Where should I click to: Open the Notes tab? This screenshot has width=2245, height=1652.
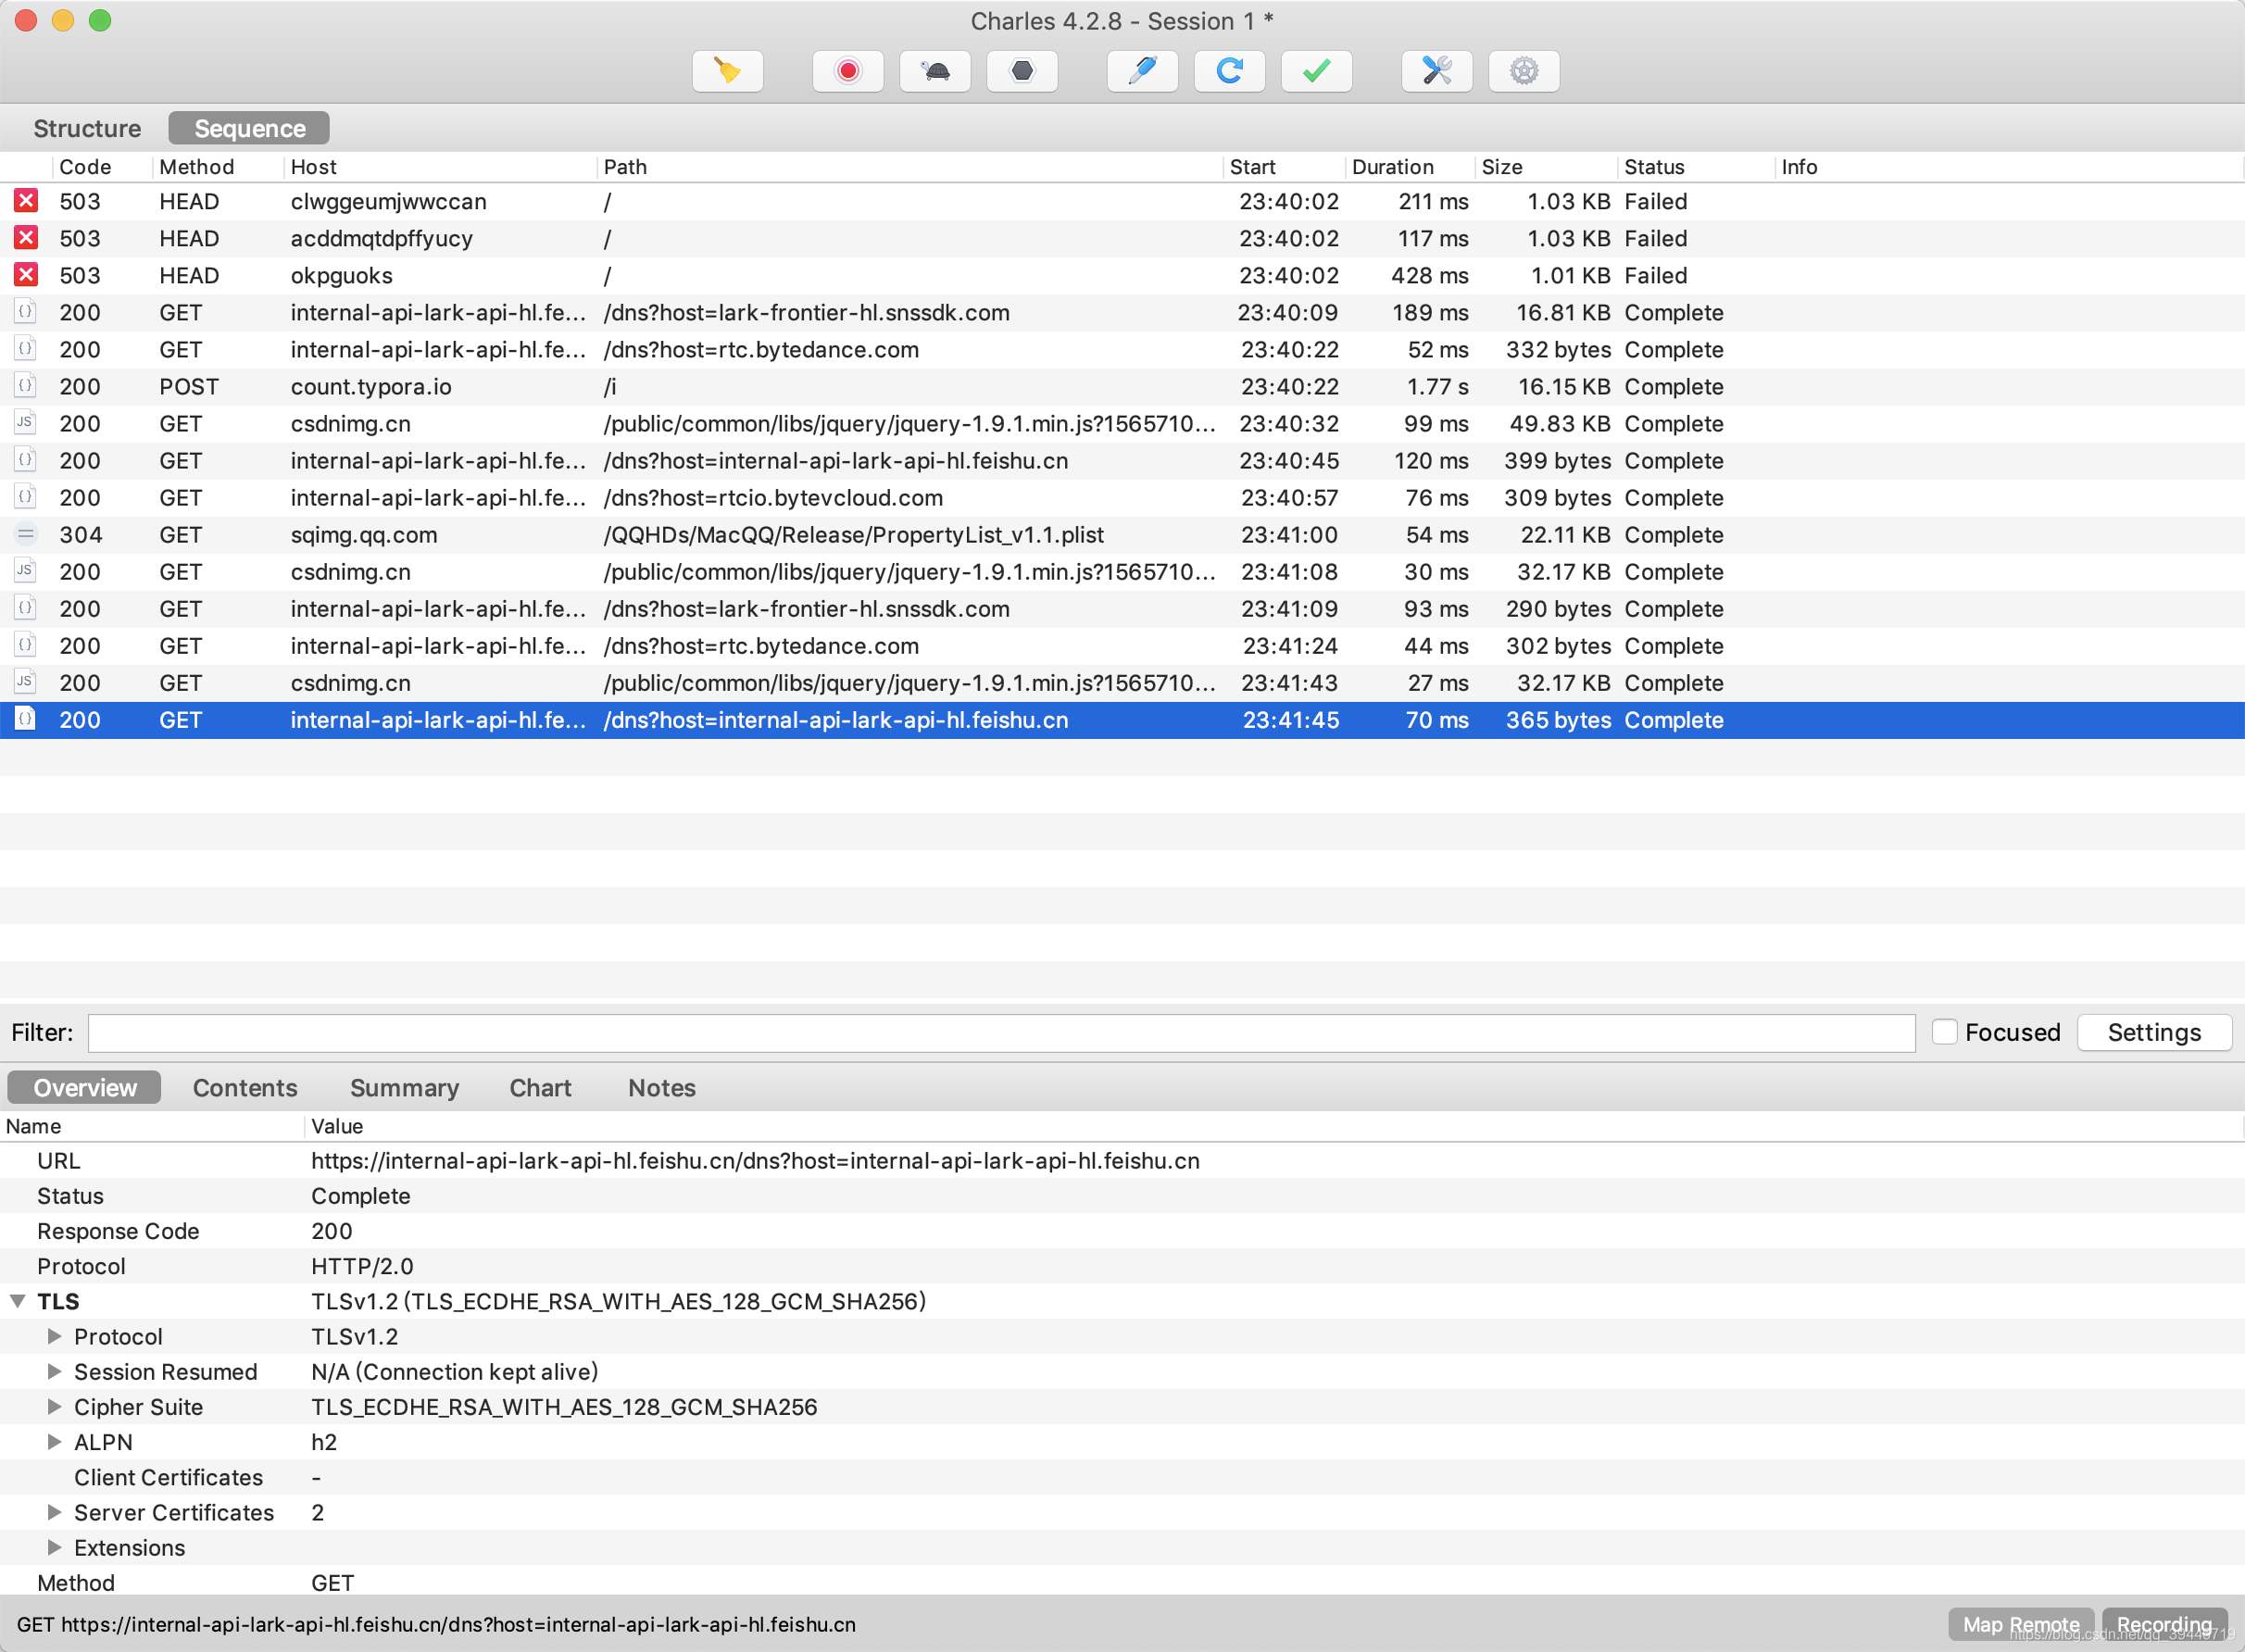point(661,1087)
